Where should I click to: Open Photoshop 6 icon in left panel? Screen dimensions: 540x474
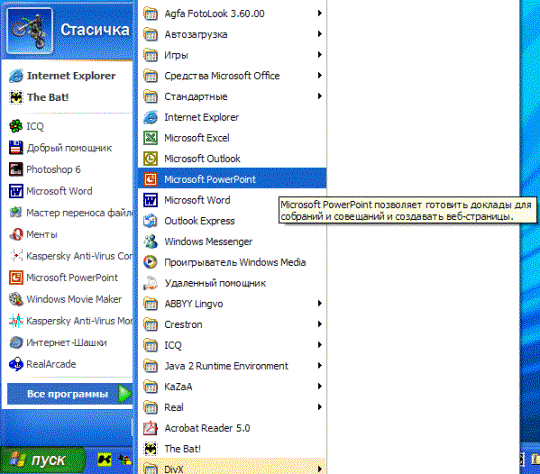click(16, 169)
